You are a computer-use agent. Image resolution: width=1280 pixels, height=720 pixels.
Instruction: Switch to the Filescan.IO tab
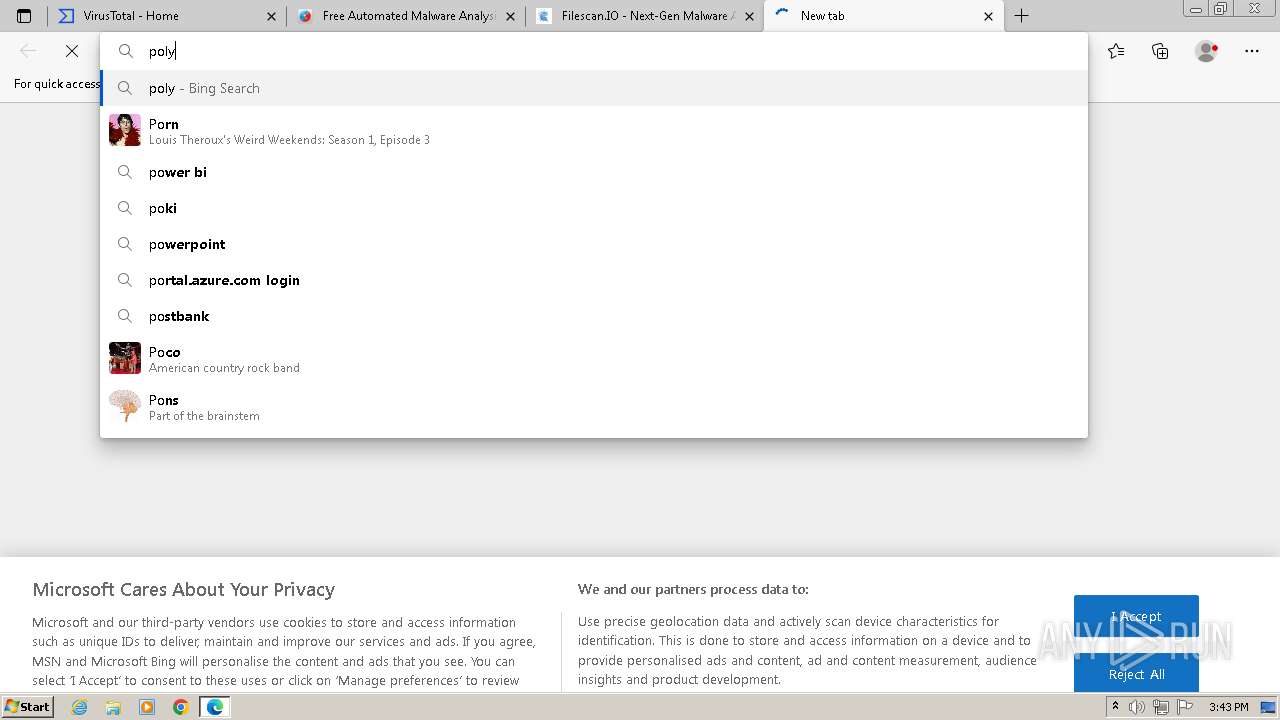pos(644,16)
